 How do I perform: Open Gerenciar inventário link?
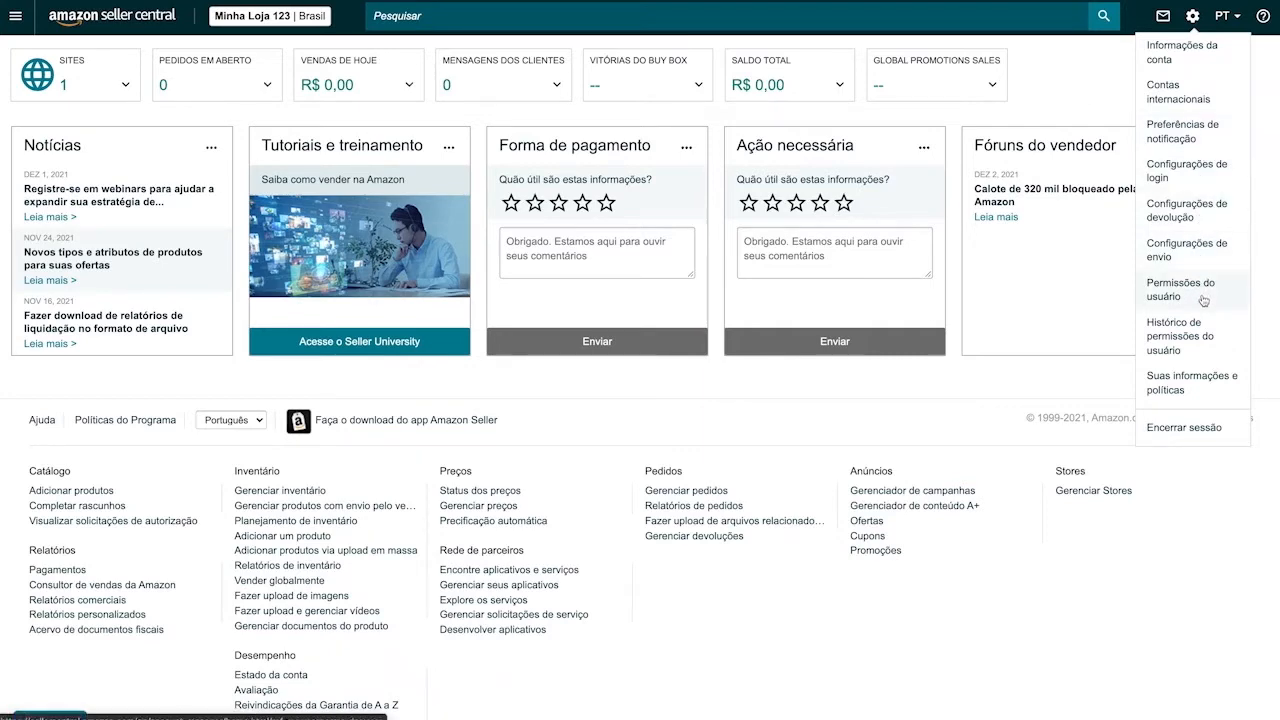(x=280, y=491)
